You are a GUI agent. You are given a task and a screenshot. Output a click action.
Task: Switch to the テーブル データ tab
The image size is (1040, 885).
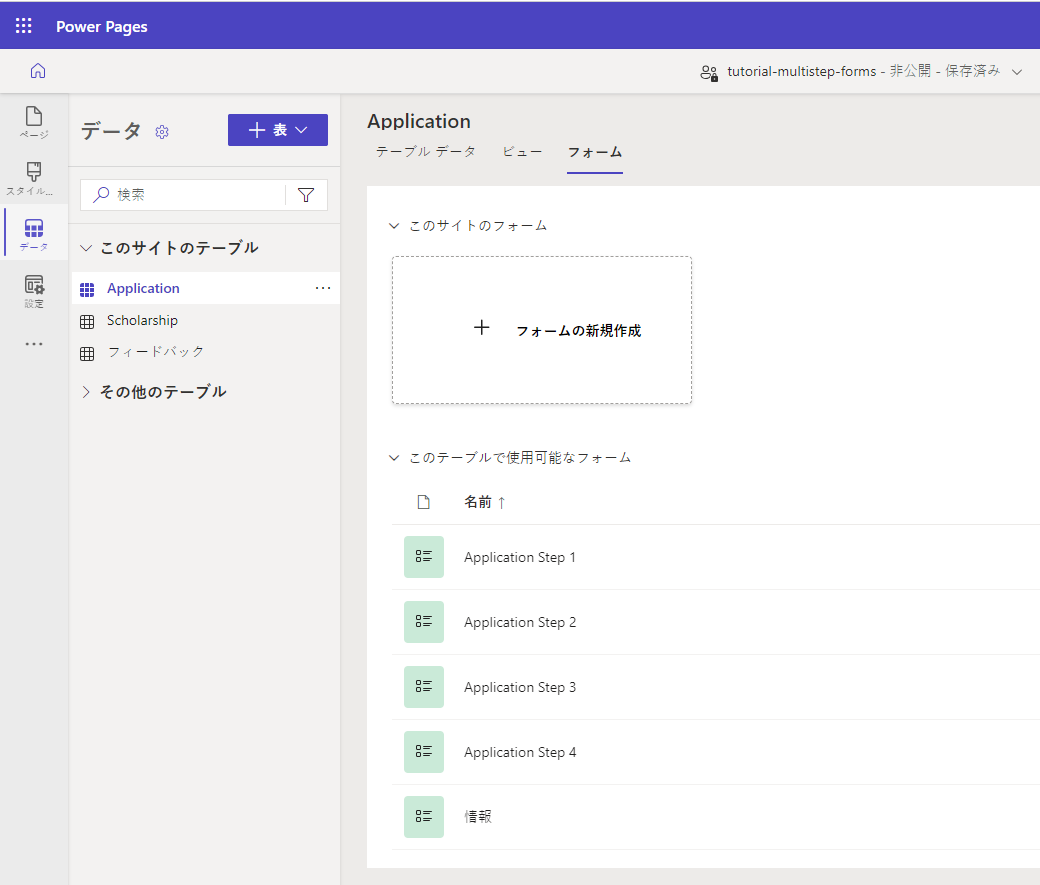tap(426, 152)
